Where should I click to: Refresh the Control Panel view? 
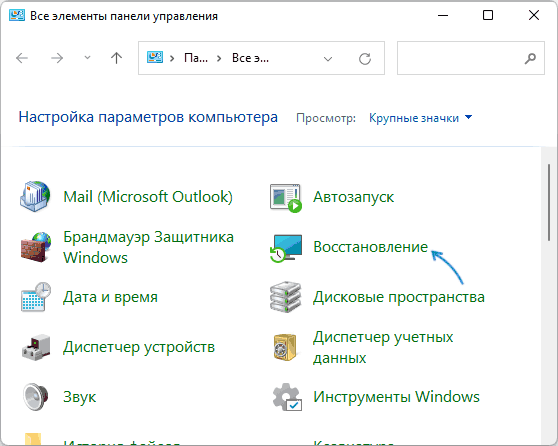click(x=365, y=58)
